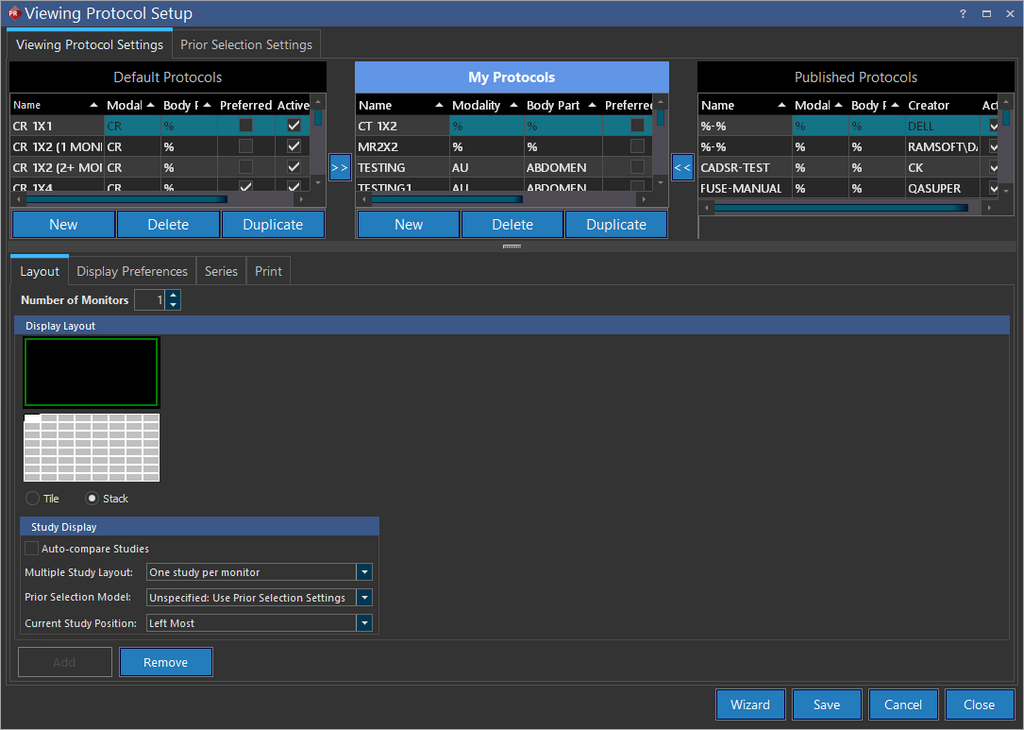Expand the Prior Selection Model dropdown
Image resolution: width=1024 pixels, height=730 pixels.
coord(364,597)
